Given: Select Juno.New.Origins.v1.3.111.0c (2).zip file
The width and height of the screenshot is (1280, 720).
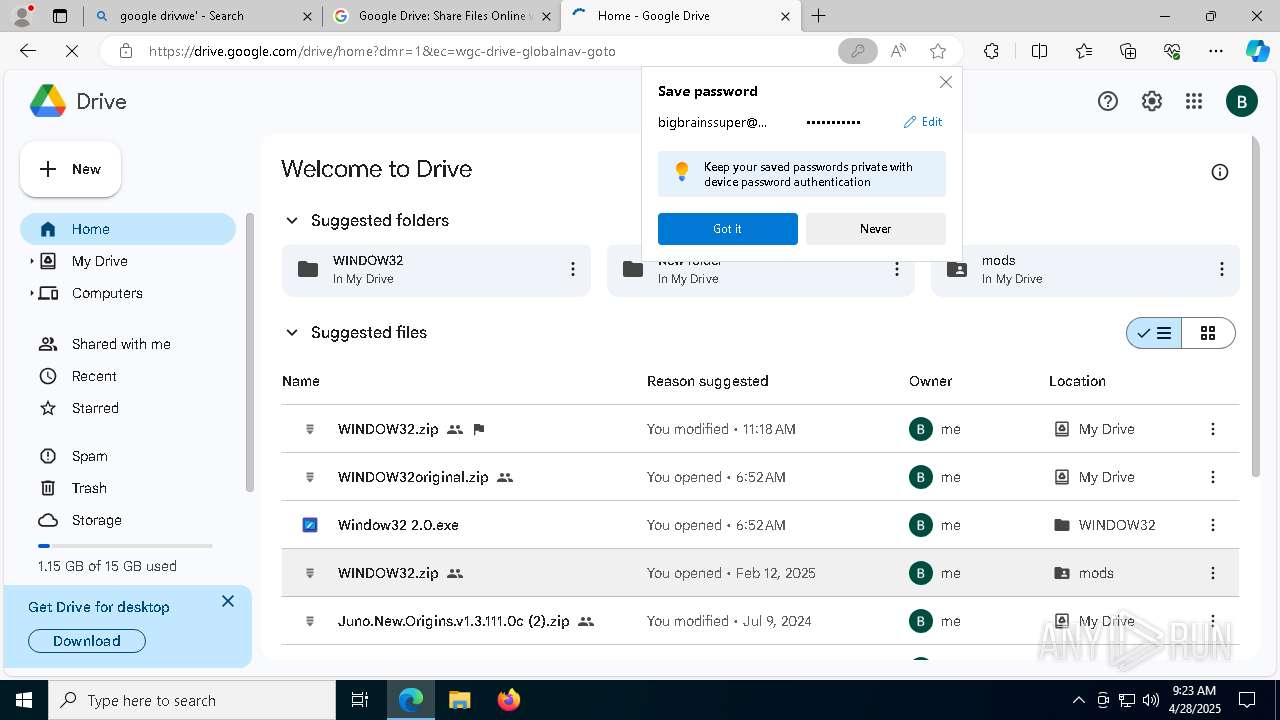Looking at the screenshot, I should tap(760, 621).
